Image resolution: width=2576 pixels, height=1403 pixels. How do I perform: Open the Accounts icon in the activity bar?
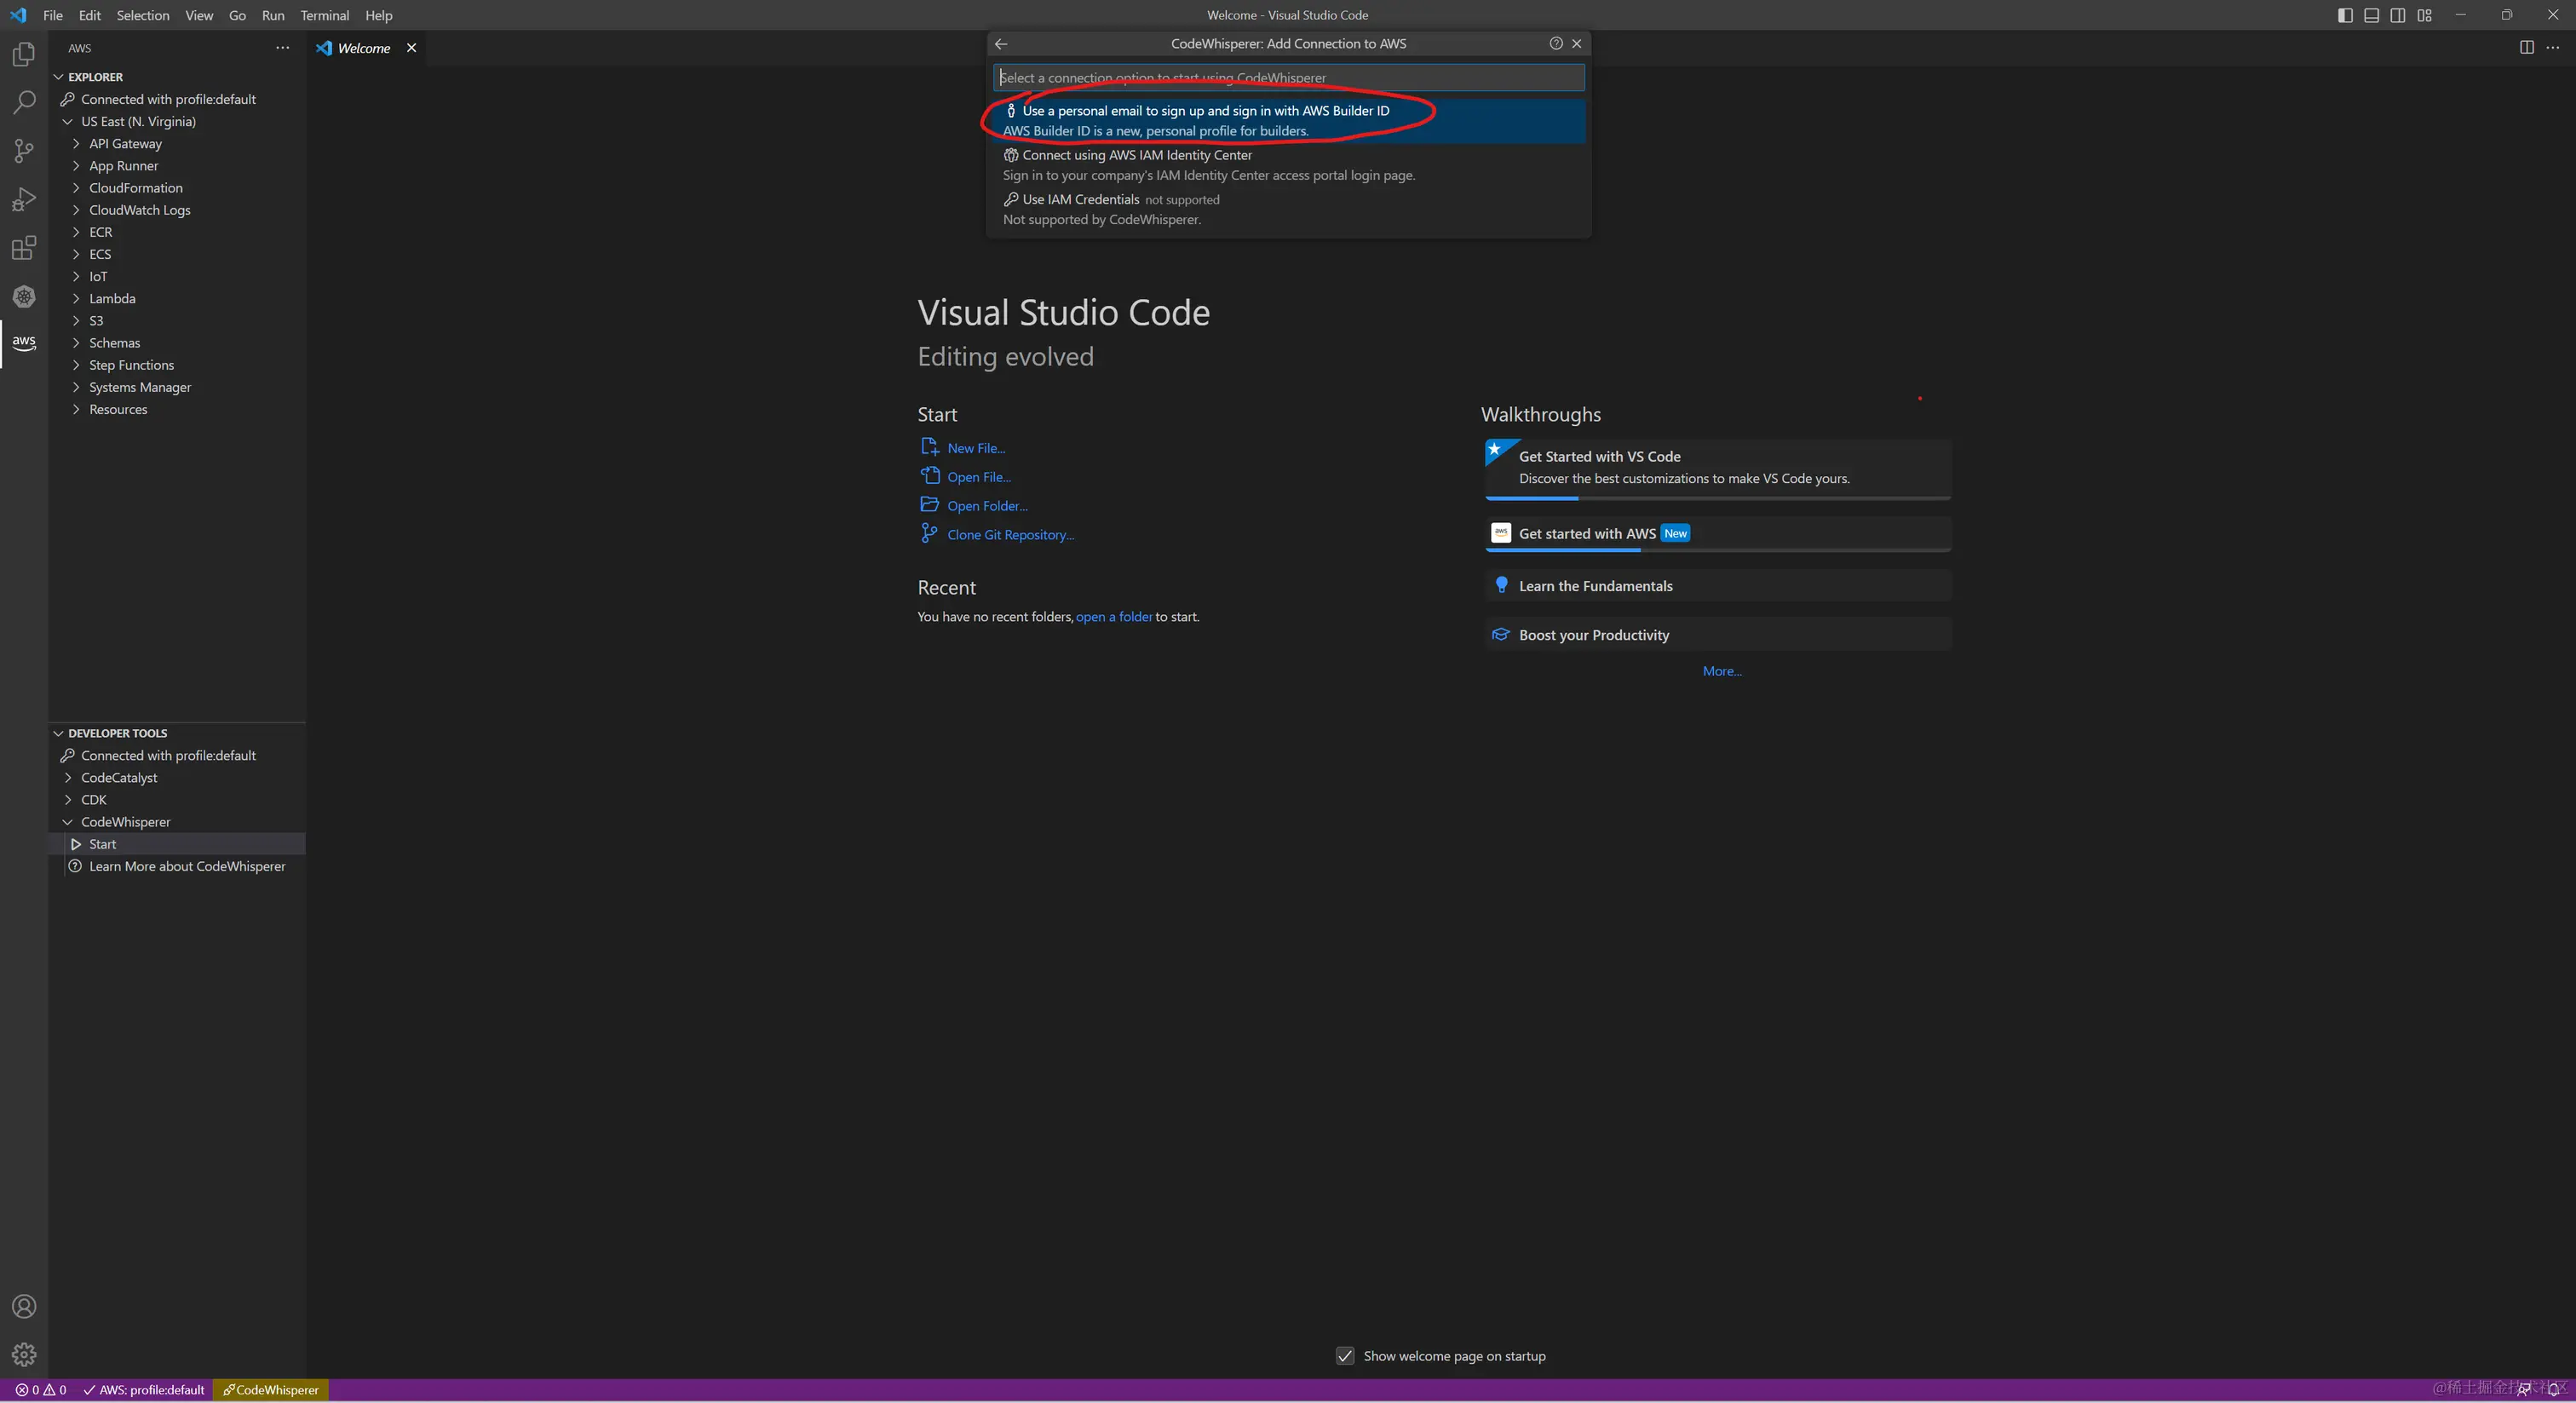coord(24,1306)
